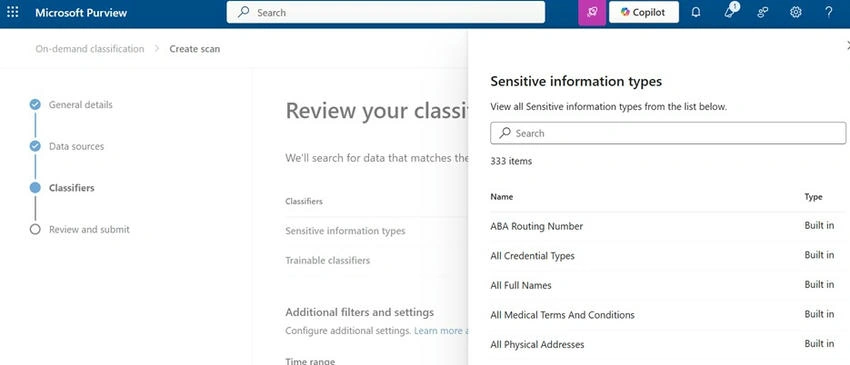Go to Review and submit step
The image size is (850, 365).
coord(89,229)
